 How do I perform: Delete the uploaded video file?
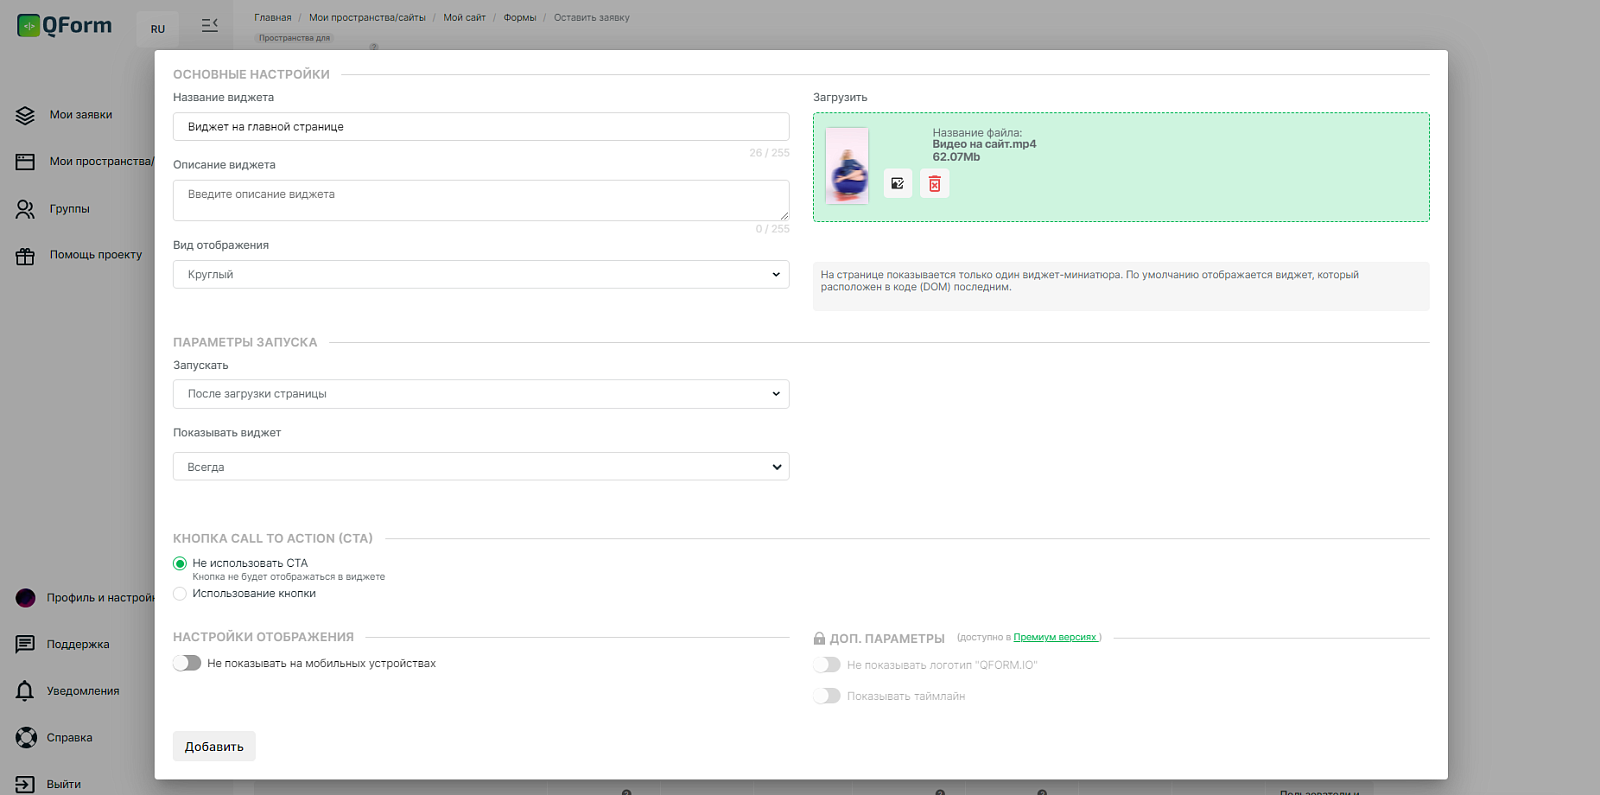[x=934, y=183]
